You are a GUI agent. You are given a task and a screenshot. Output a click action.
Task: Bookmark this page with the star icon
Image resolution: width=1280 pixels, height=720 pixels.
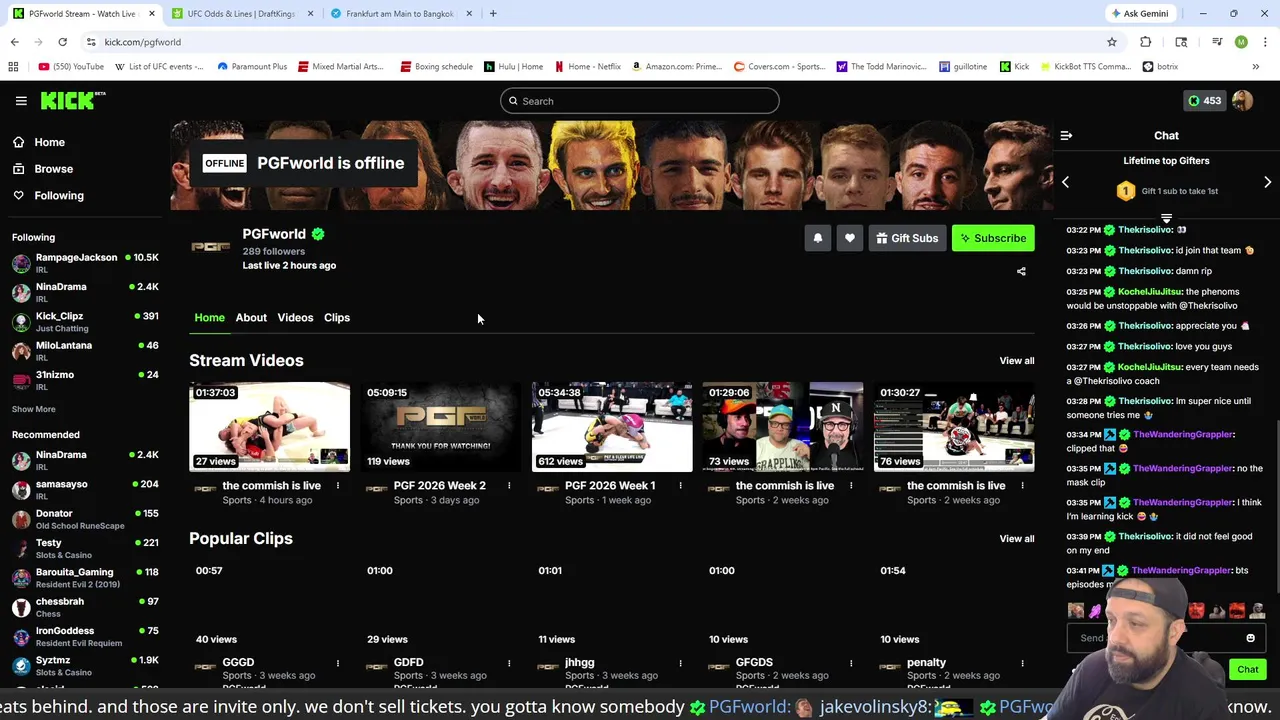pyautogui.click(x=1111, y=42)
